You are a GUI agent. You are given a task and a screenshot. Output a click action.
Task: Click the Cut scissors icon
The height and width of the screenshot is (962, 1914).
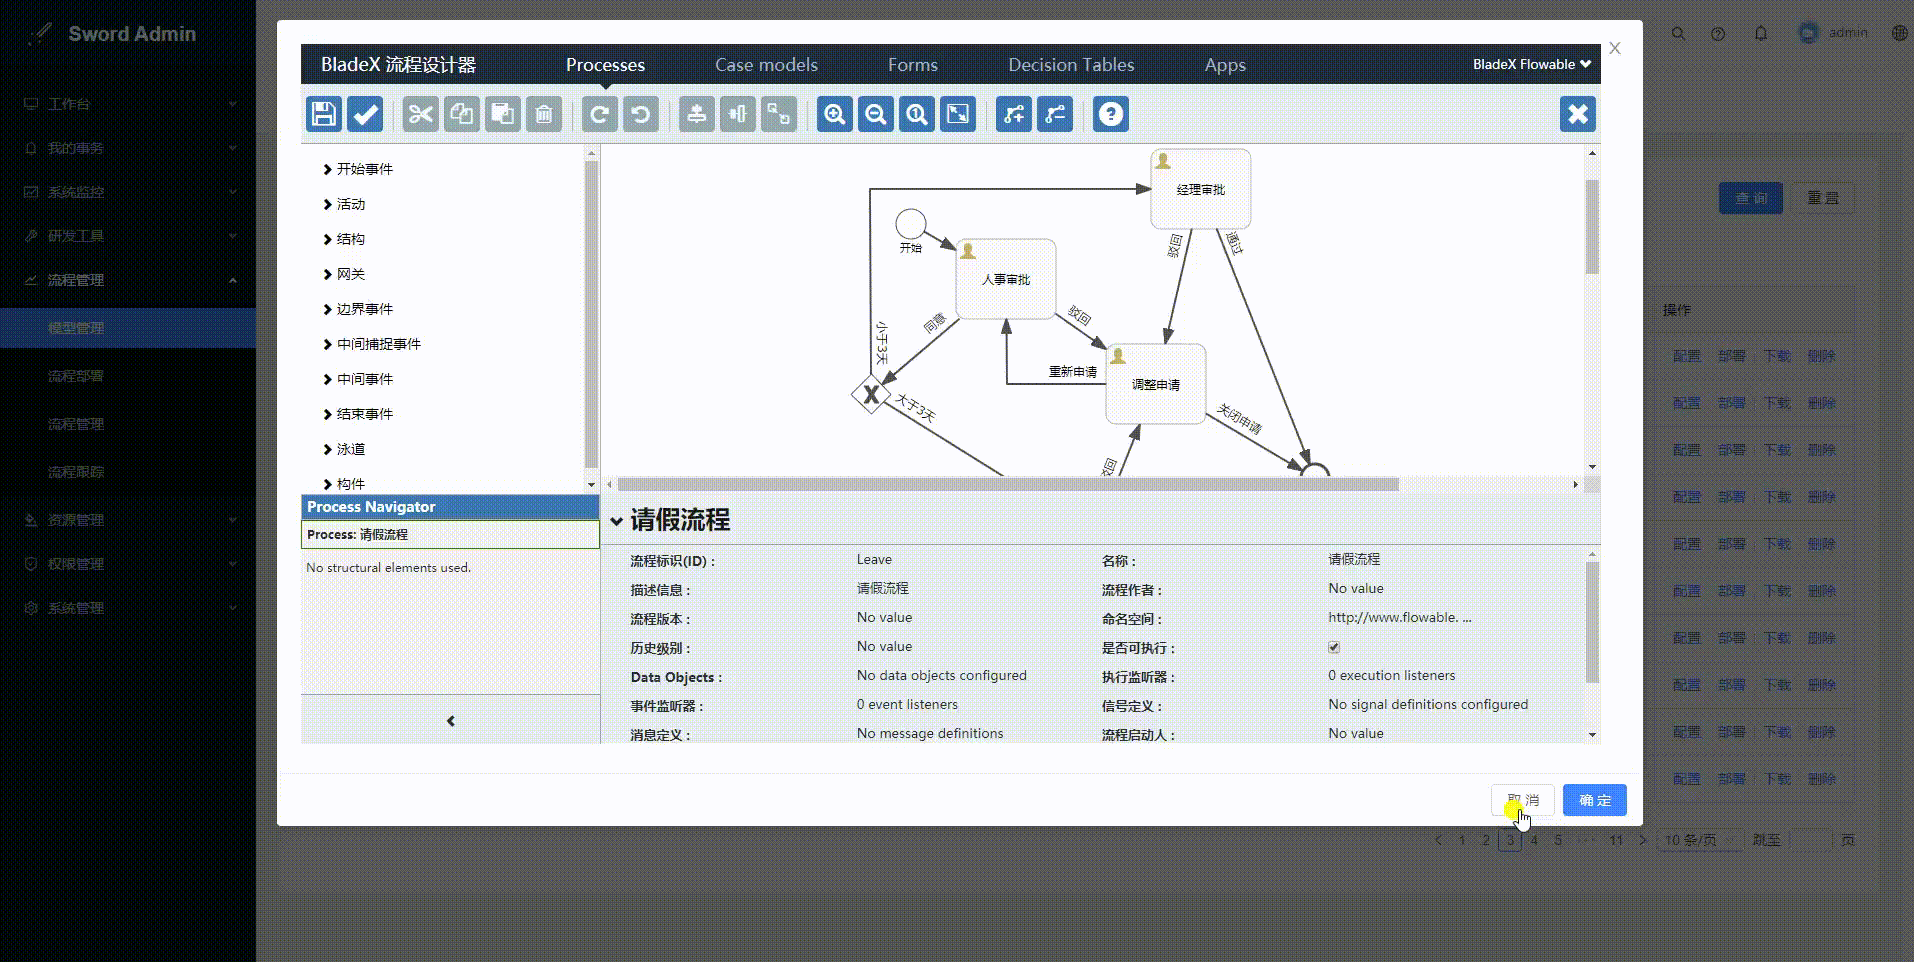421,114
